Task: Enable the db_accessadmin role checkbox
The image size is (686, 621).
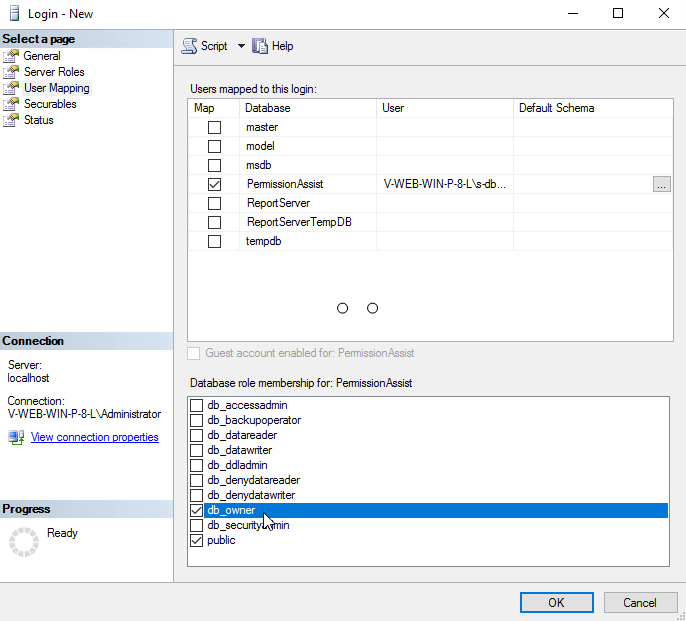Action: coord(196,405)
